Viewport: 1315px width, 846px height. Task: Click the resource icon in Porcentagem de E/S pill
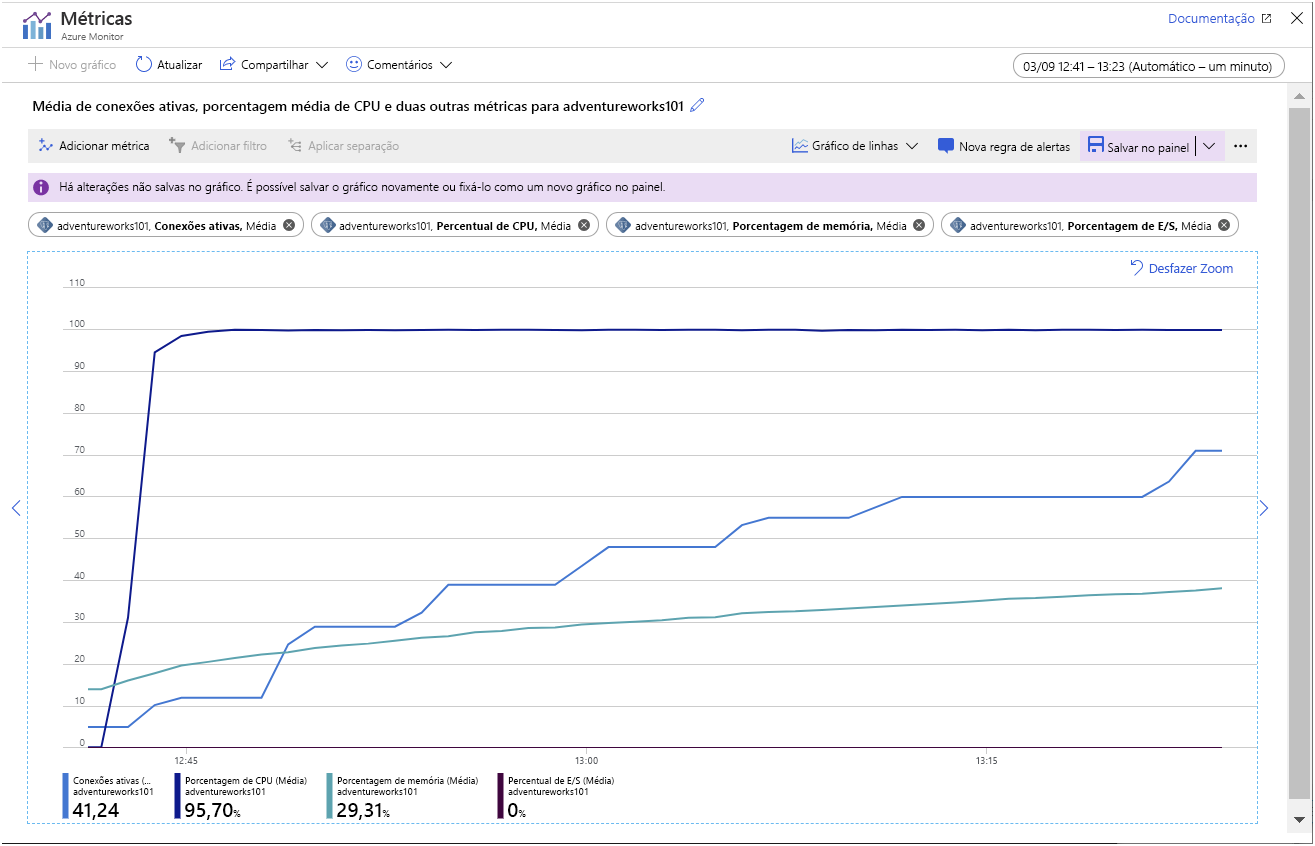pos(958,225)
